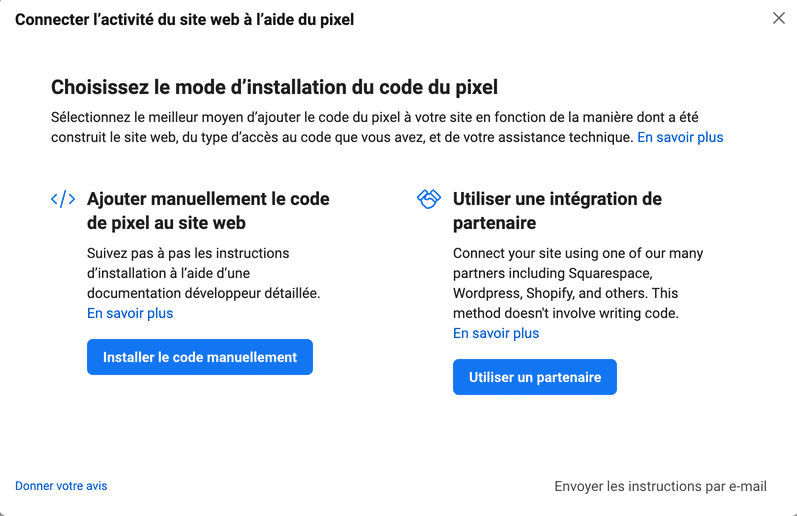Click the Sélectionnez le meilleur moyen paragraph

pos(387,127)
